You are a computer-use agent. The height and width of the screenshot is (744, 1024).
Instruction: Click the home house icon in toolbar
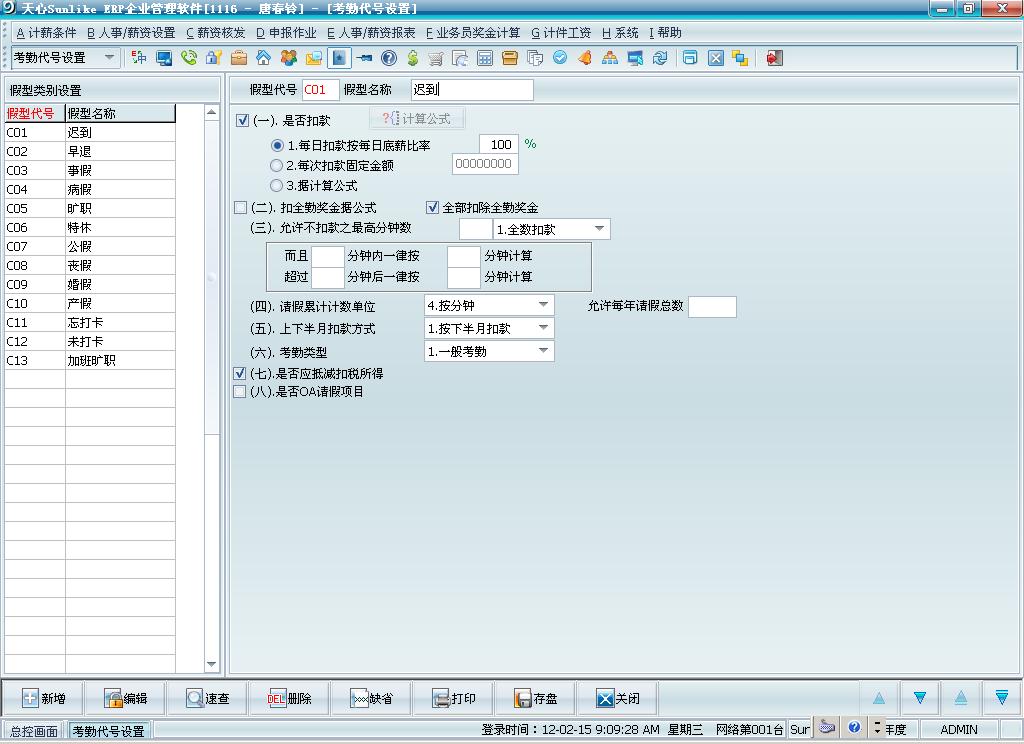pos(263,58)
